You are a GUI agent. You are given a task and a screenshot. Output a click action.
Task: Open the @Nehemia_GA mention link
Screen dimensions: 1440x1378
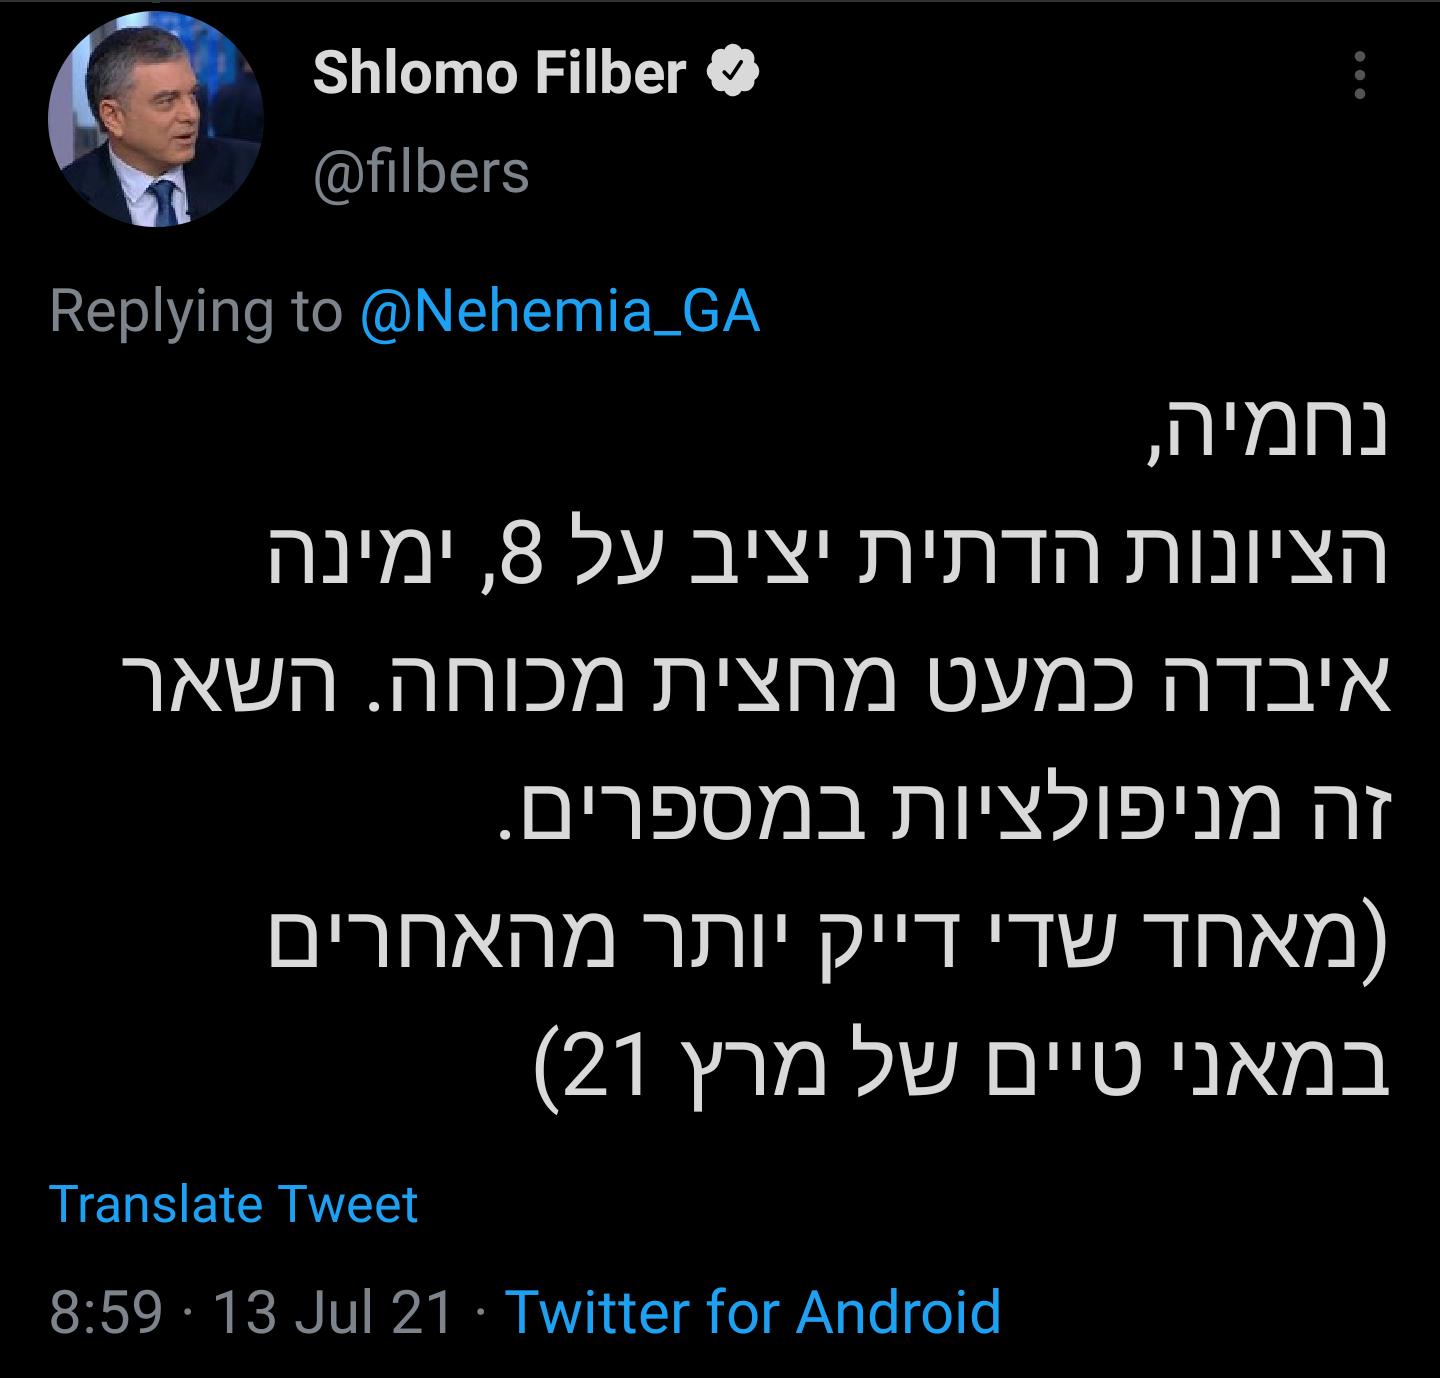coord(560,311)
